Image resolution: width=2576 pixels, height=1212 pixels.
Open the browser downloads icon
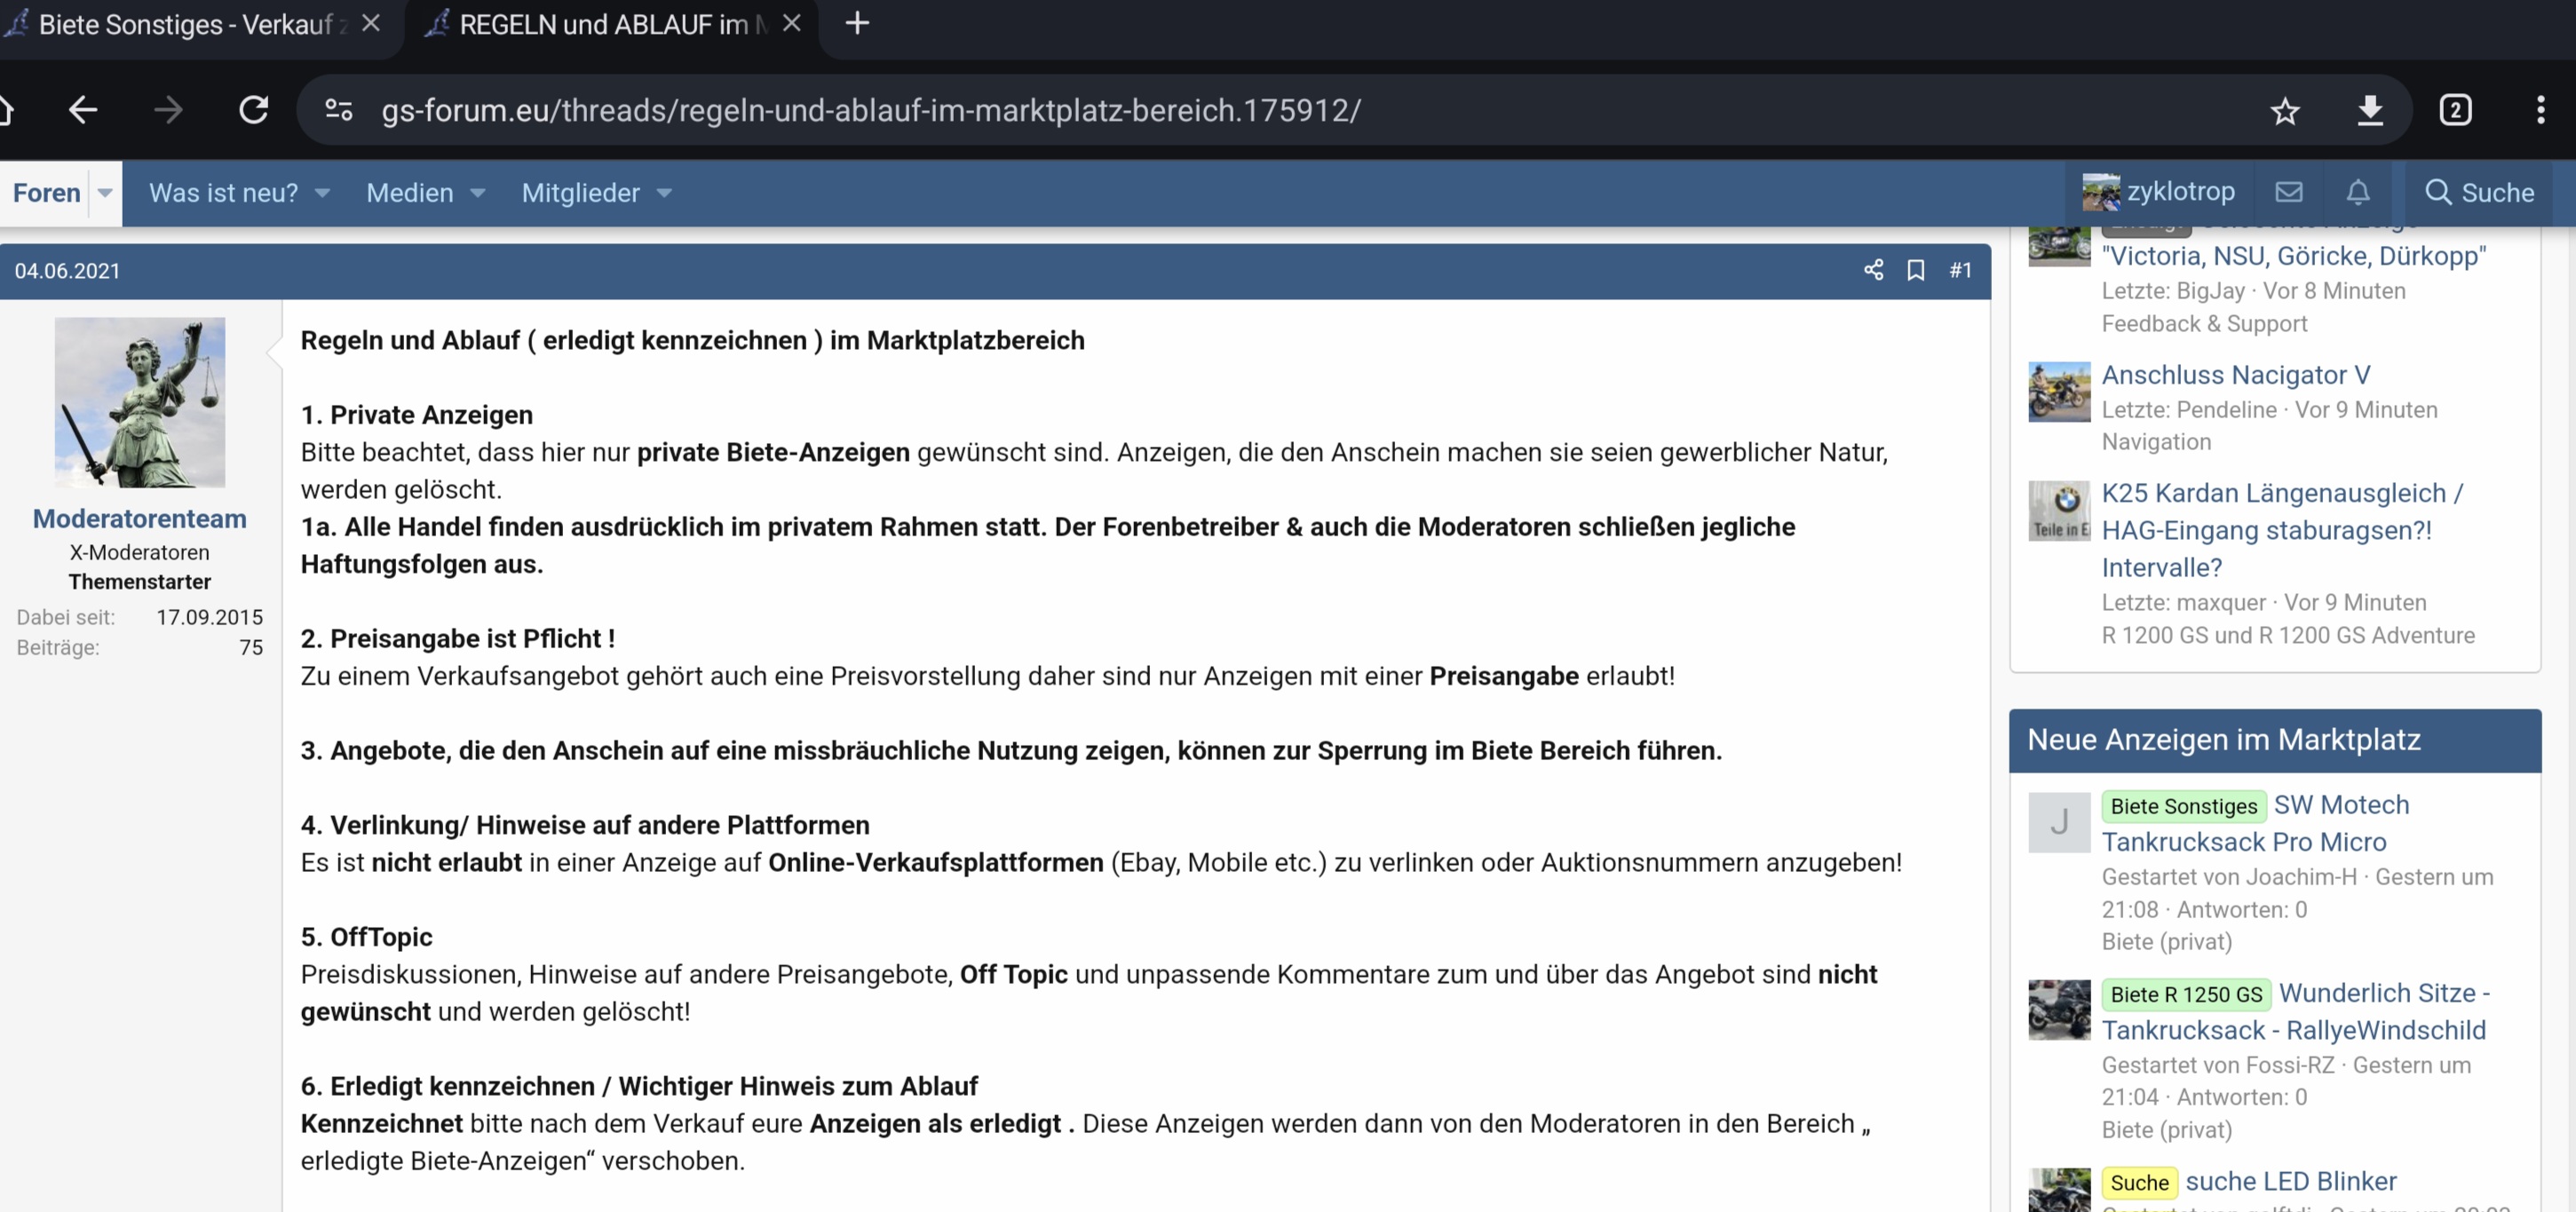click(2370, 110)
